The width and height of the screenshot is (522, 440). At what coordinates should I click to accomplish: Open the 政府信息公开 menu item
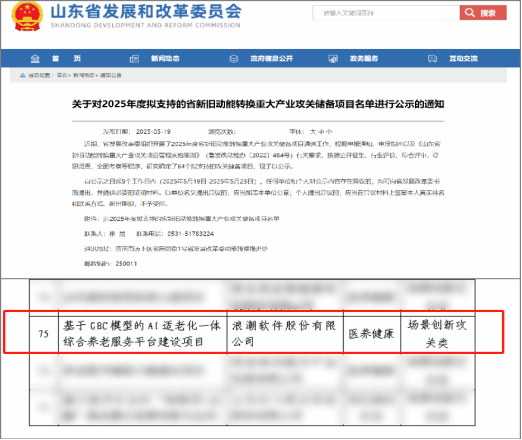coord(272,59)
